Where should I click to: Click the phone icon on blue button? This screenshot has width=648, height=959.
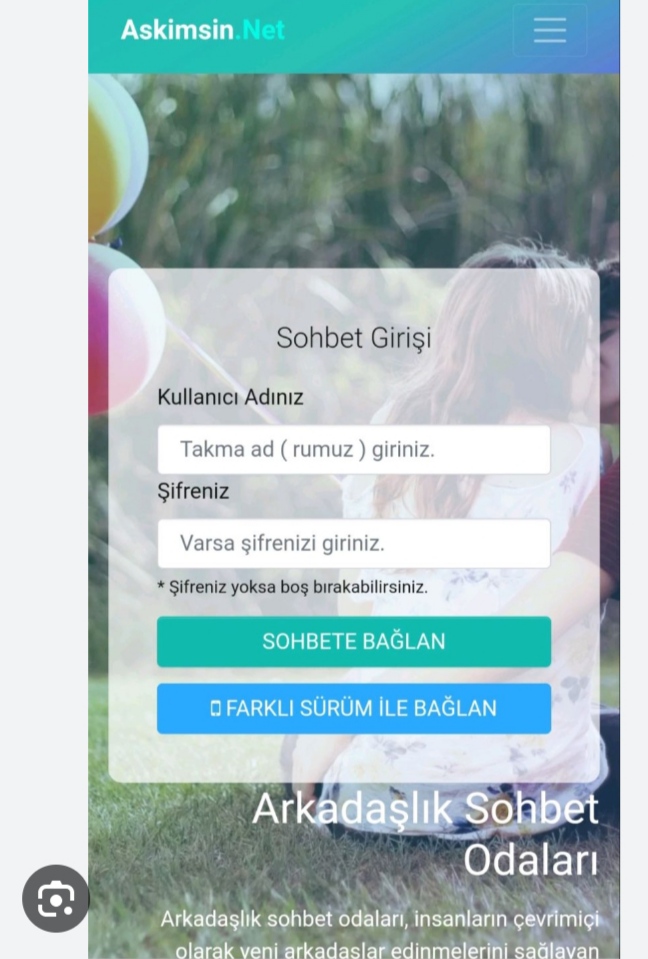coord(215,708)
